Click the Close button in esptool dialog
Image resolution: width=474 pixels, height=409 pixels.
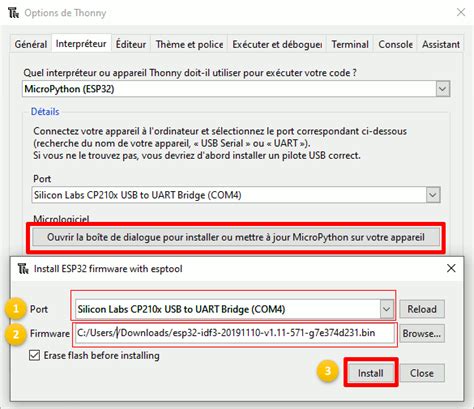tap(422, 373)
